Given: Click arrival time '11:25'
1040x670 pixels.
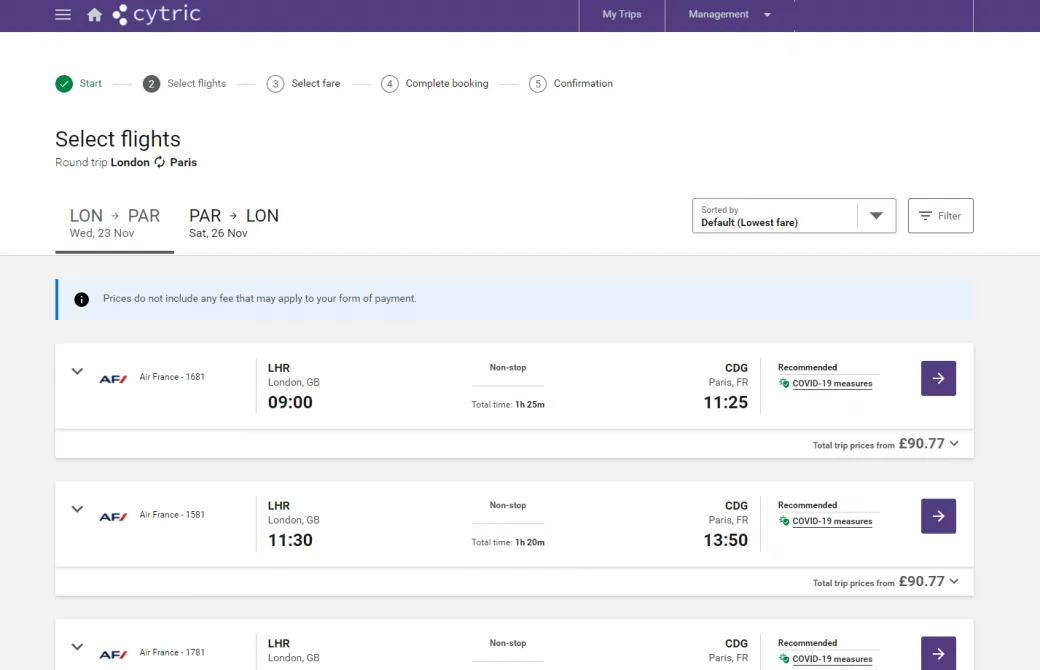Looking at the screenshot, I should click(x=726, y=402).
